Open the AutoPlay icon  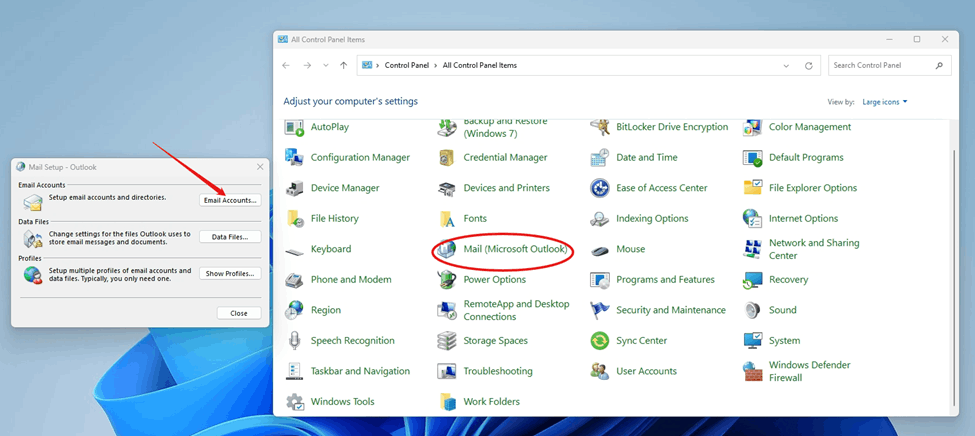pos(294,127)
